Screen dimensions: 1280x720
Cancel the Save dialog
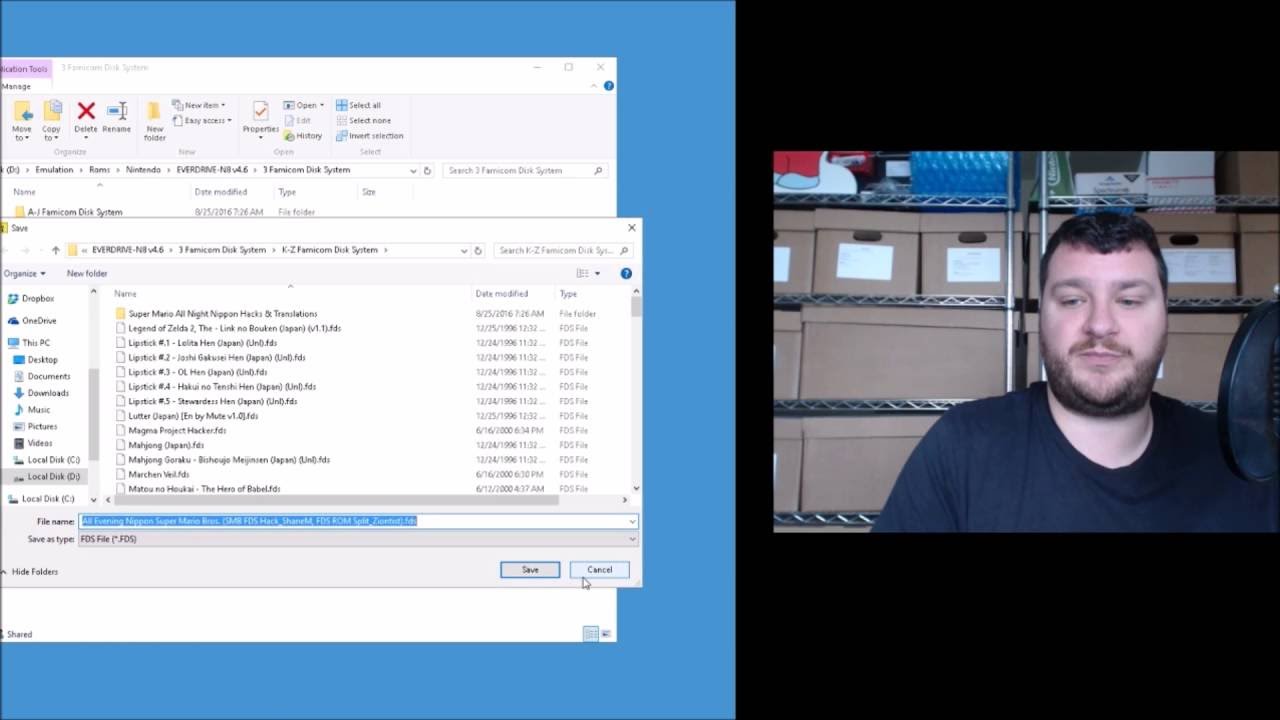tap(599, 570)
